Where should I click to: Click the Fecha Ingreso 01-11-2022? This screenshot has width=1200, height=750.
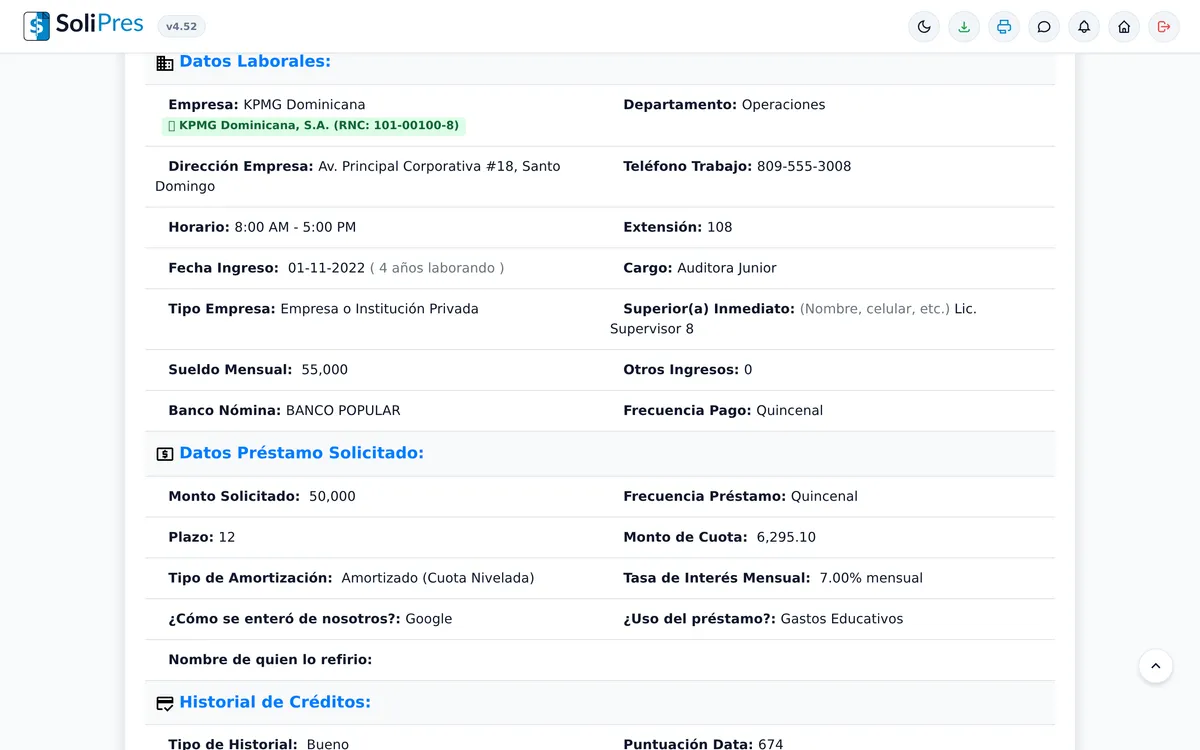(x=326, y=268)
